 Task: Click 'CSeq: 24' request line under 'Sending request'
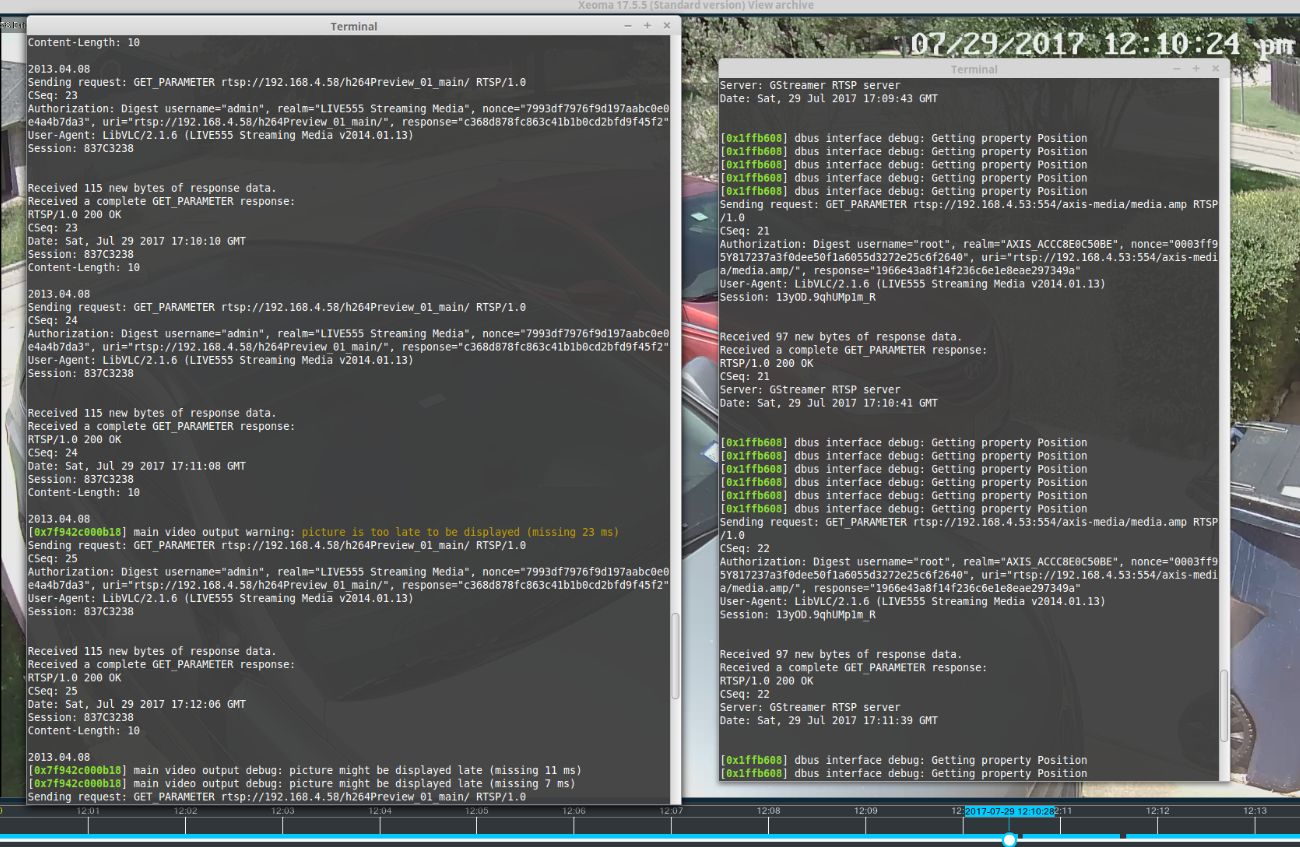[53, 320]
